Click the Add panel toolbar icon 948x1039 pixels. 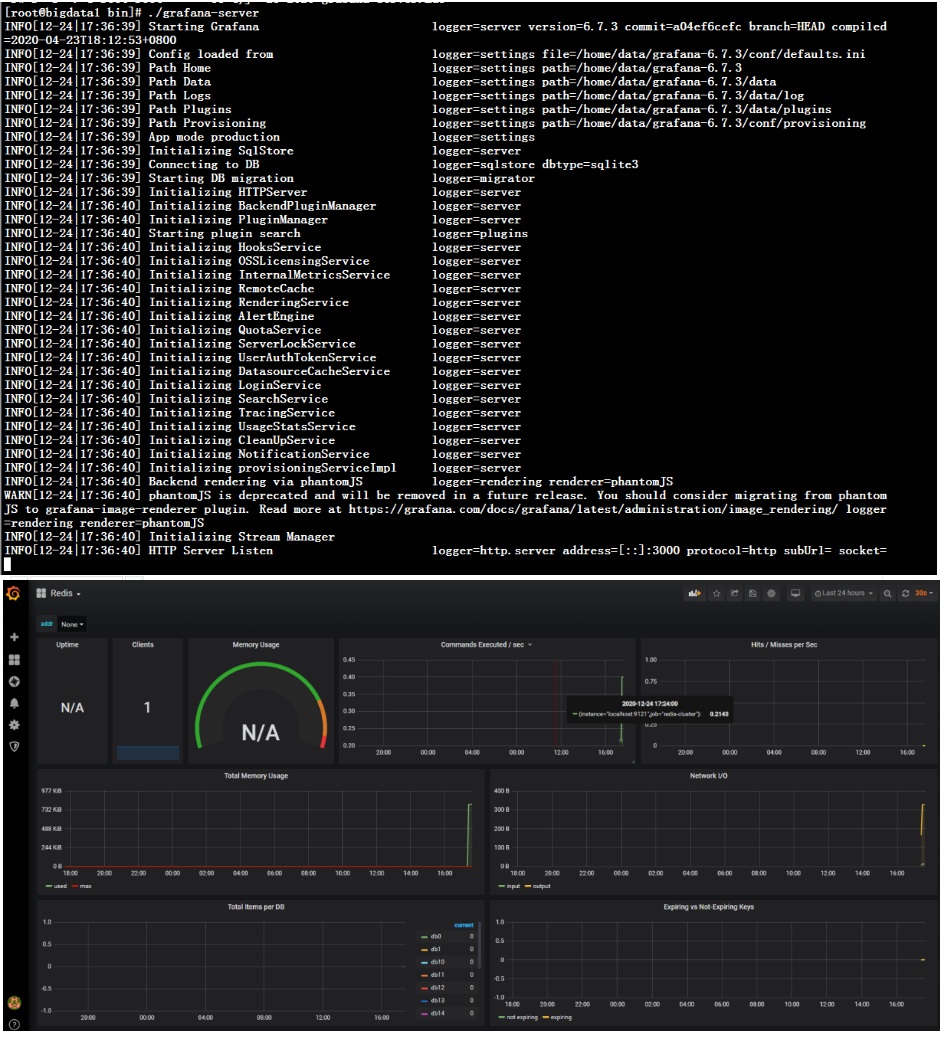click(x=694, y=593)
